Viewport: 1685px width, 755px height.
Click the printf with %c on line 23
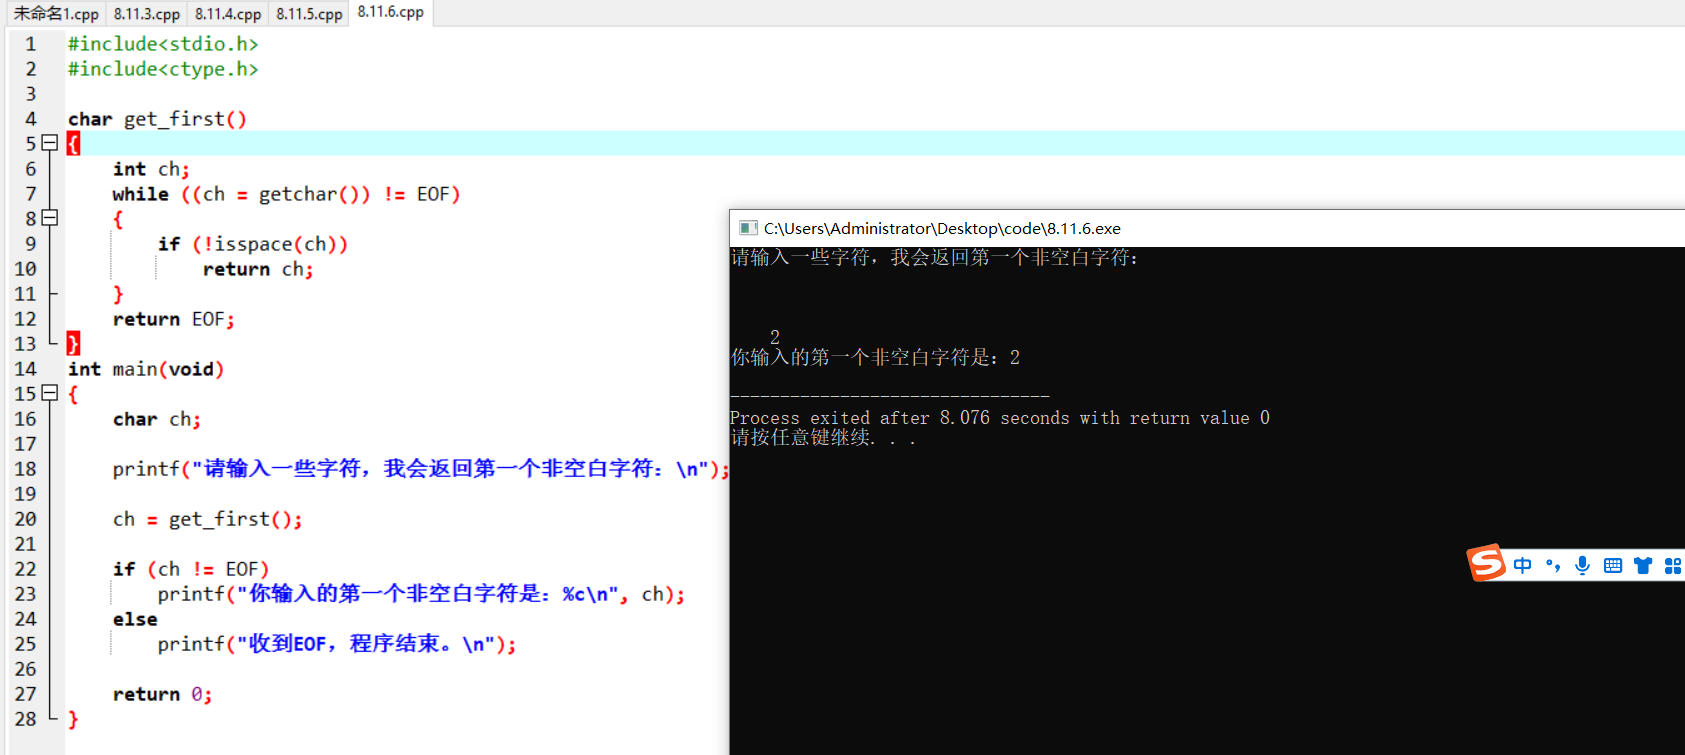[x=421, y=594]
